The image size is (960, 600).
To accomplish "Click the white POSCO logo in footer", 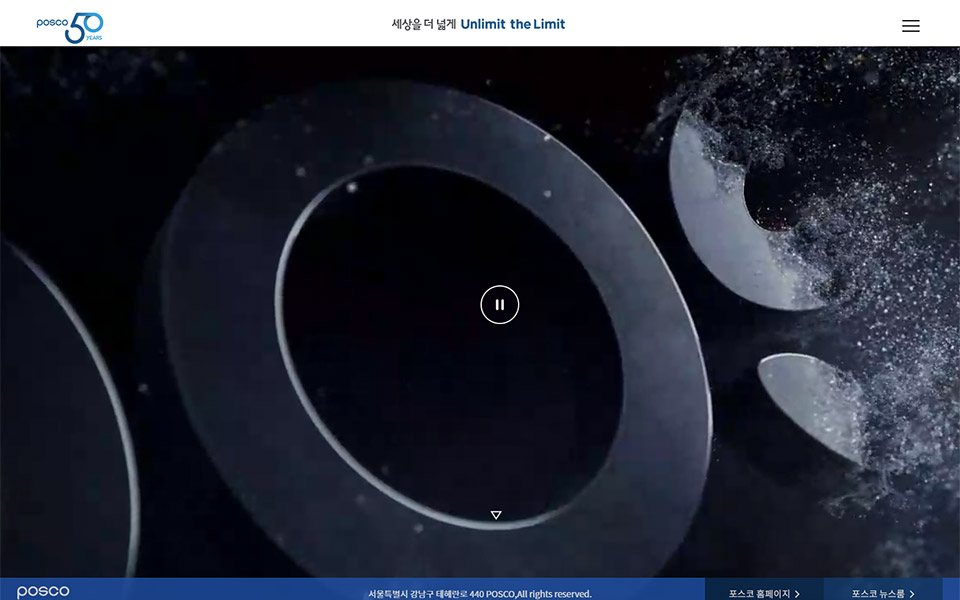I will click(x=43, y=592).
